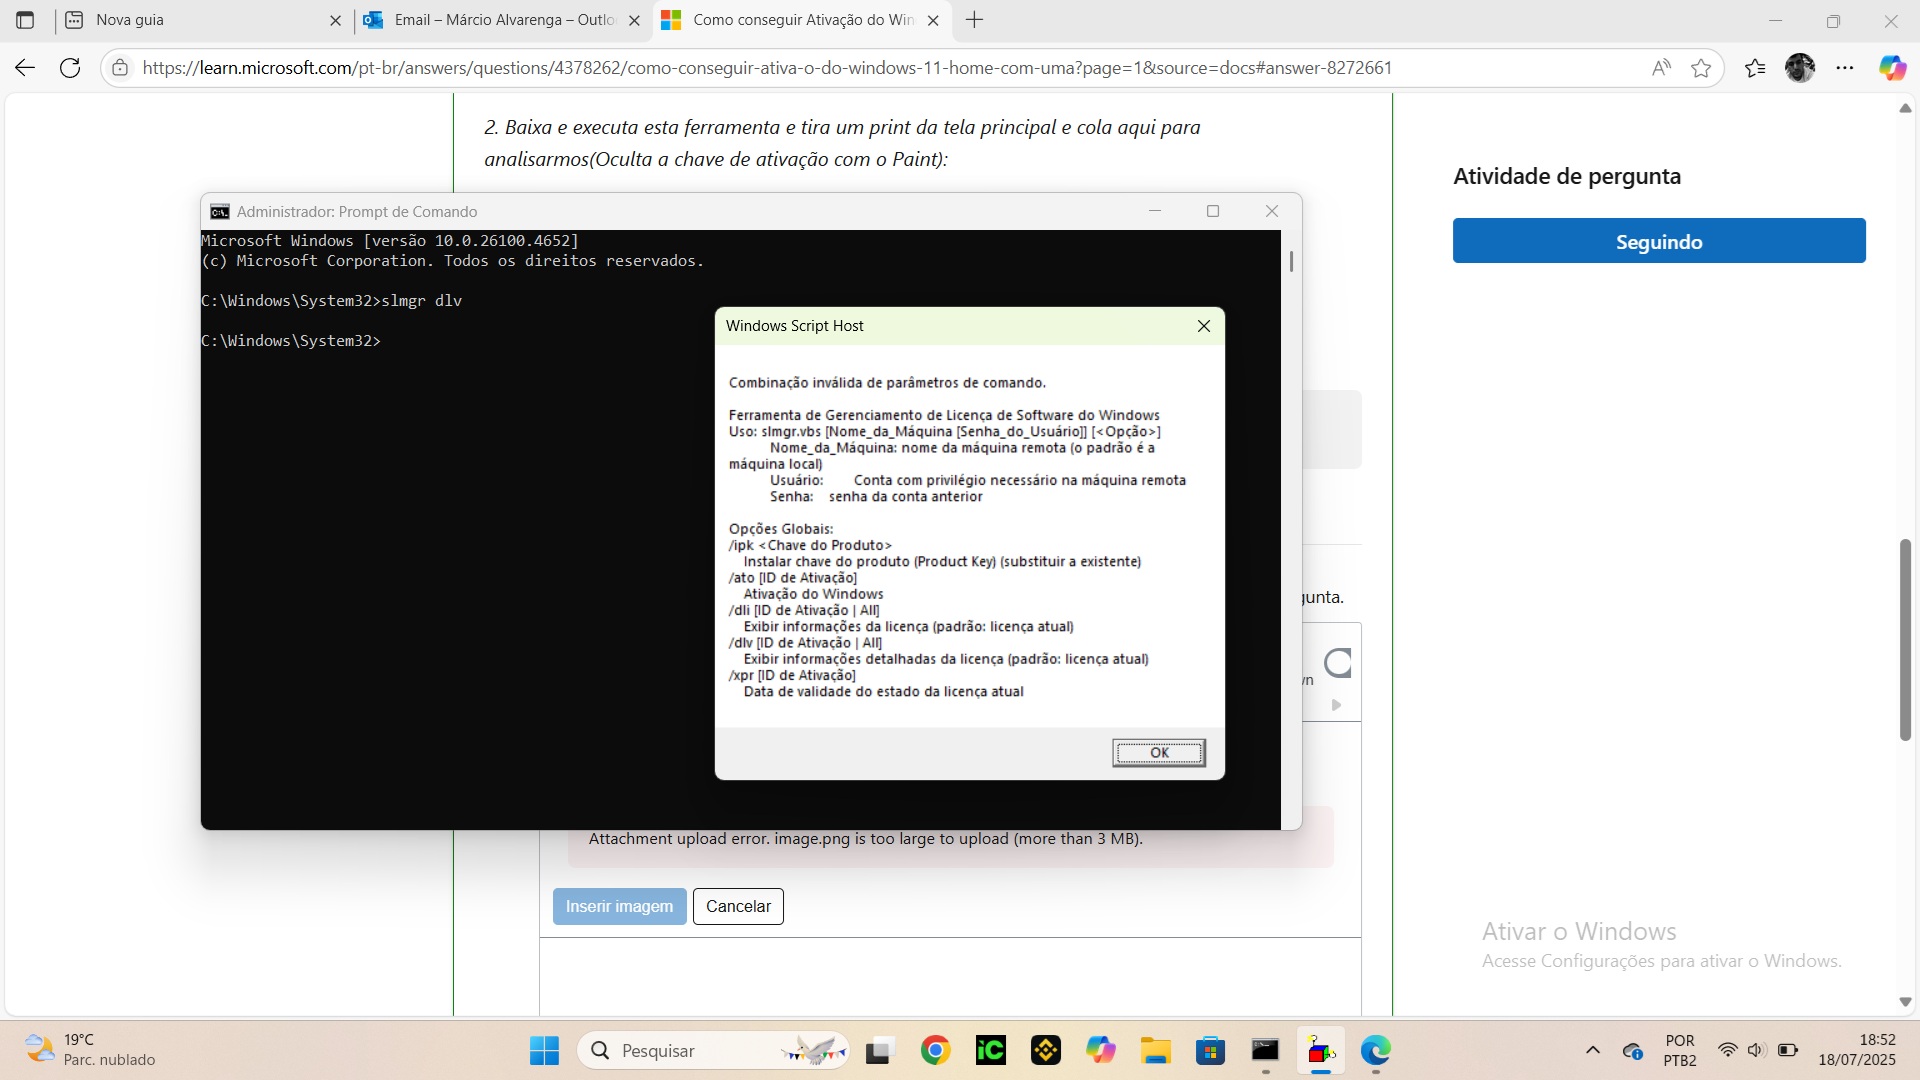Open Microsoft Store from taskbar
The width and height of the screenshot is (1920, 1080).
[1210, 1050]
